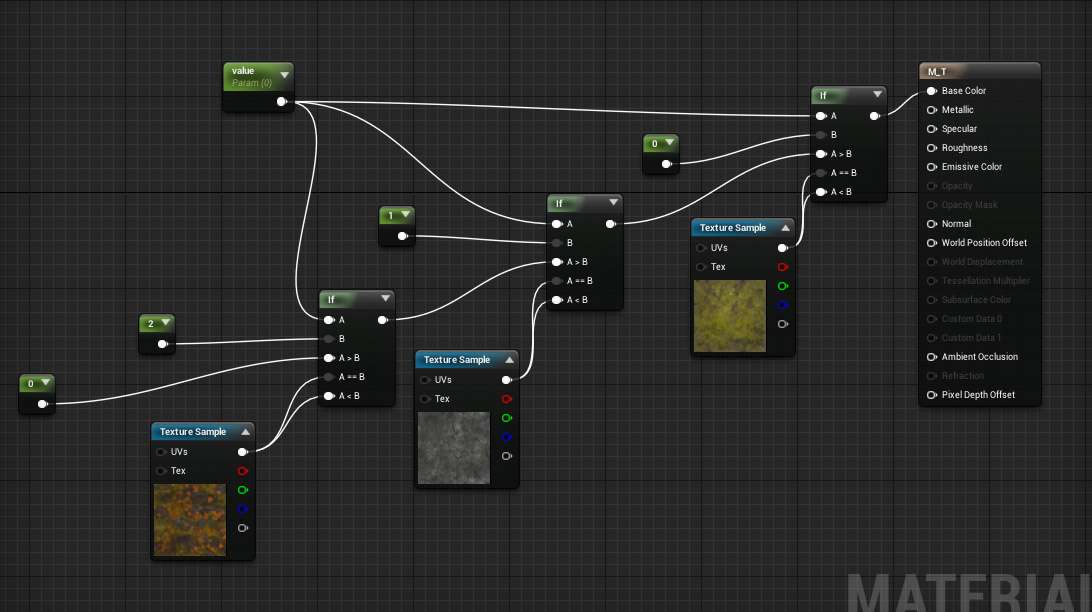The image size is (1092, 612).
Task: Click the World Position Offset input pin
Action: click(932, 243)
